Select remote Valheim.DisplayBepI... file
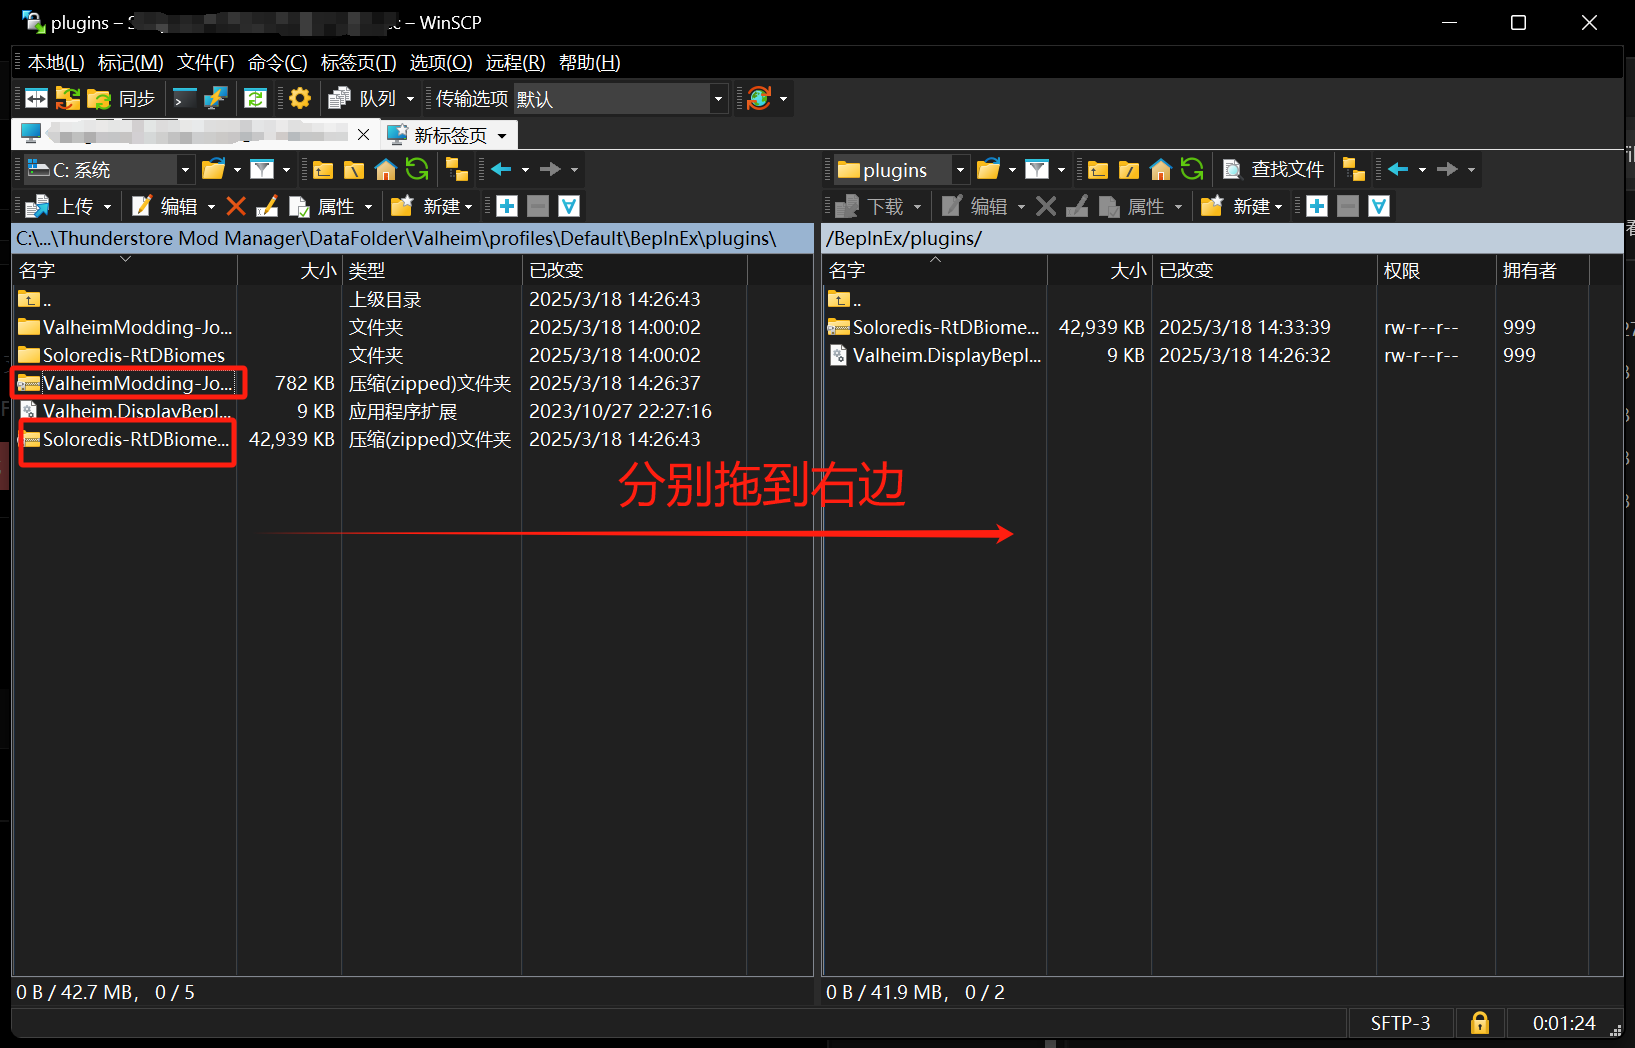Image resolution: width=1635 pixels, height=1048 pixels. coord(935,355)
